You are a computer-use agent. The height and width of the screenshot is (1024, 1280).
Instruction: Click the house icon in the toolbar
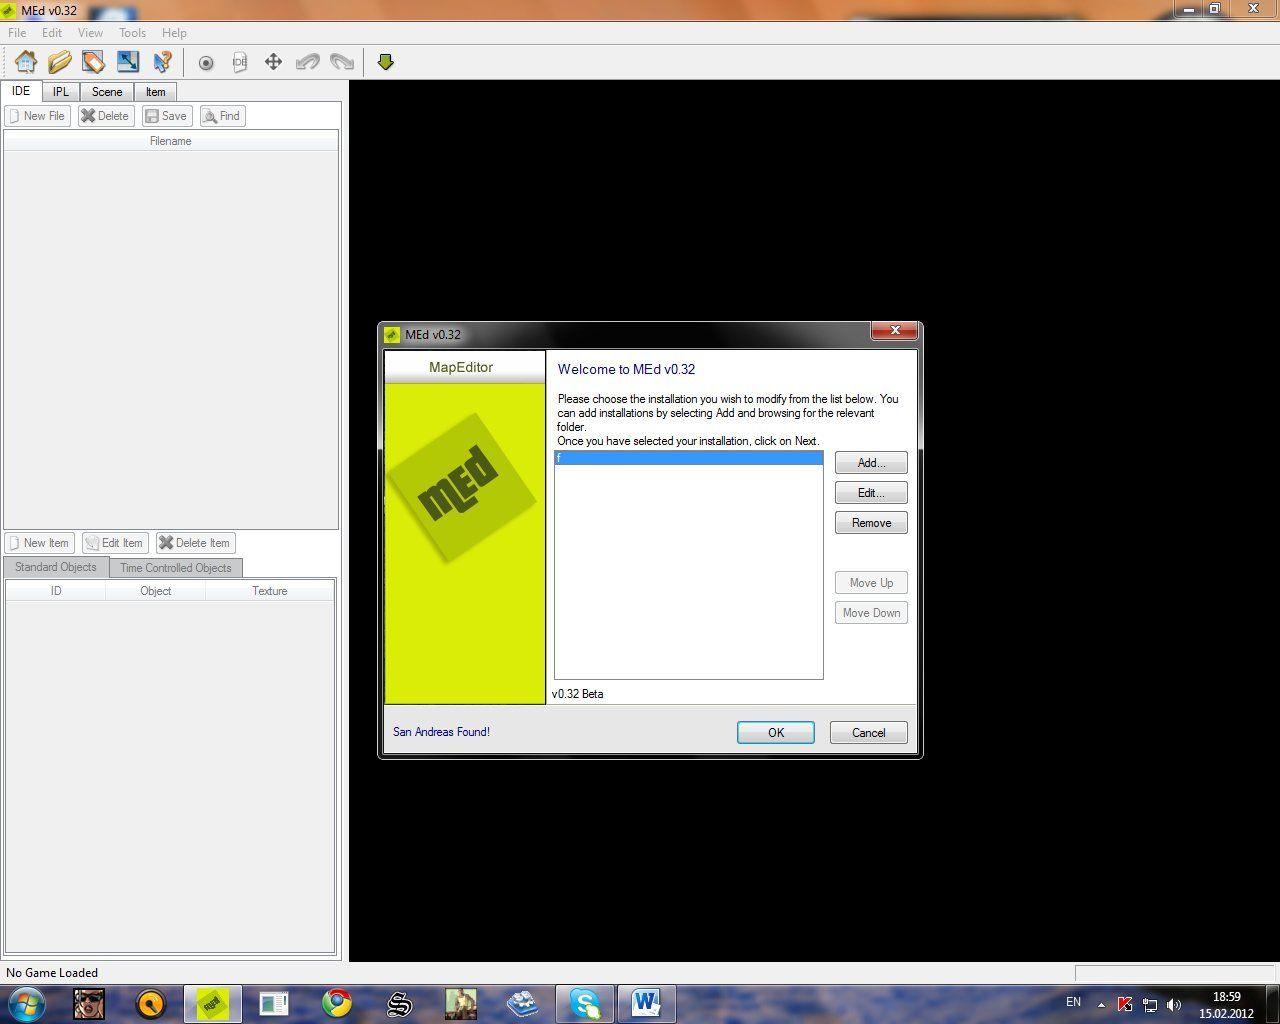pyautogui.click(x=26, y=62)
